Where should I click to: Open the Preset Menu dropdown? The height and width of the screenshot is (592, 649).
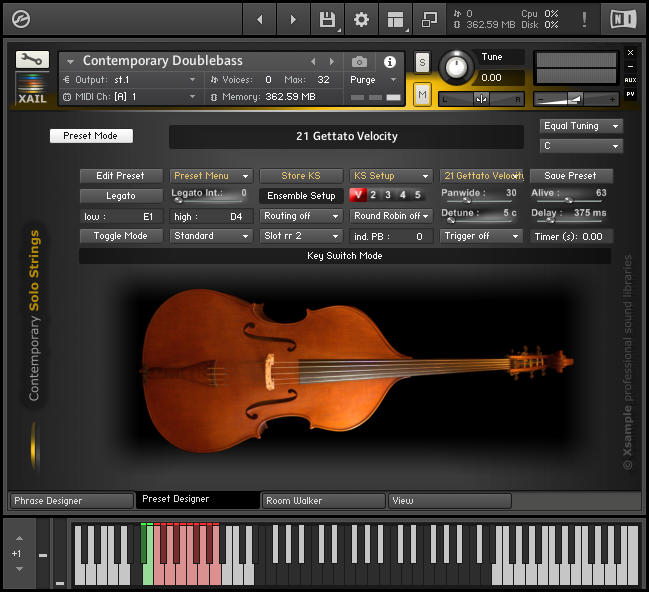(x=211, y=176)
